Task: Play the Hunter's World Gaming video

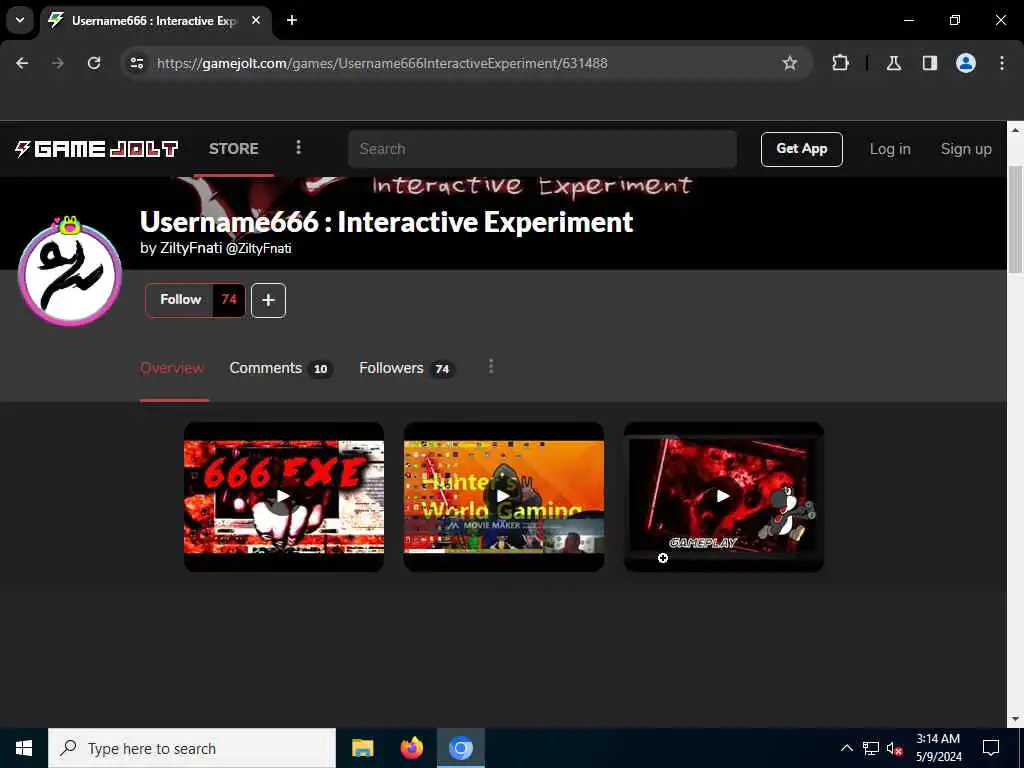Action: [x=504, y=496]
